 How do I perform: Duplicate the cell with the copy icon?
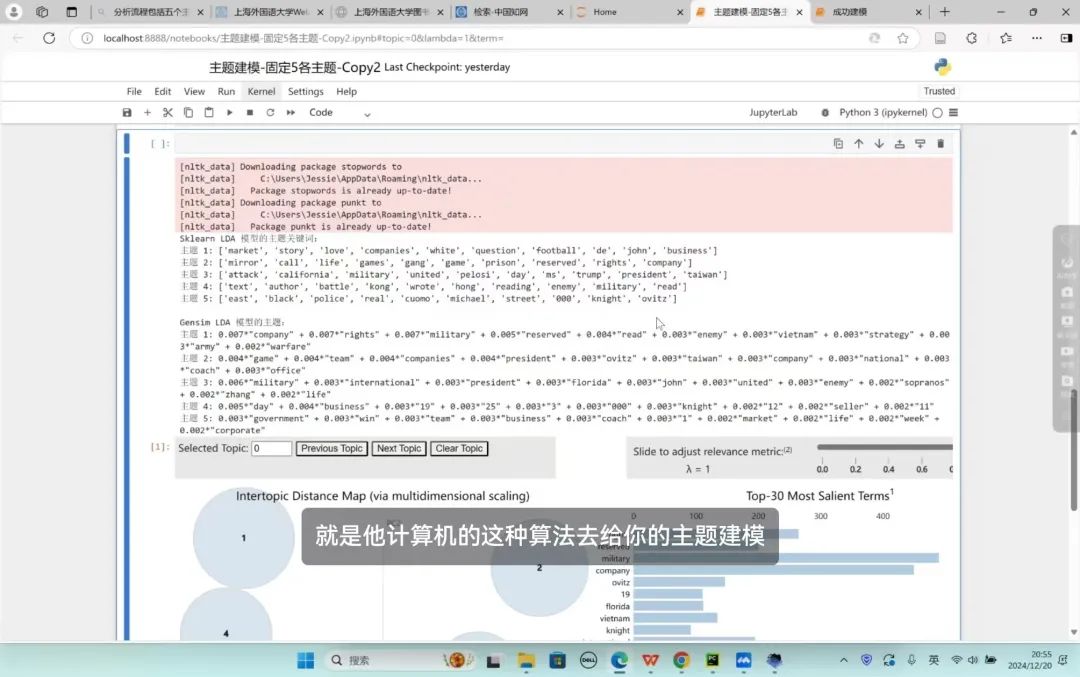pyautogui.click(x=838, y=144)
